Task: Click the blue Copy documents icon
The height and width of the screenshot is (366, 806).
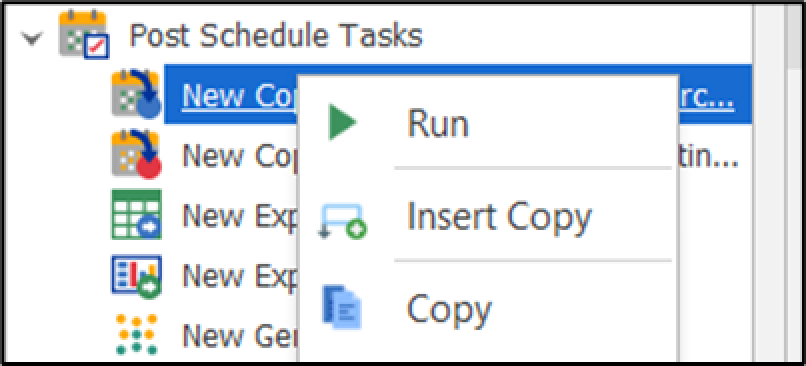Action: [342, 307]
